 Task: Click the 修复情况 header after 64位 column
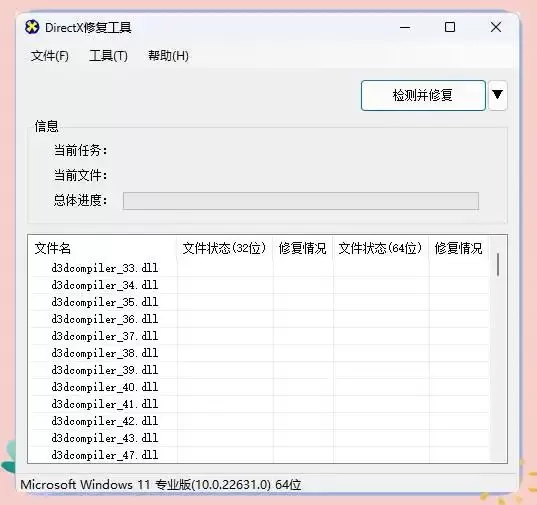[459, 248]
